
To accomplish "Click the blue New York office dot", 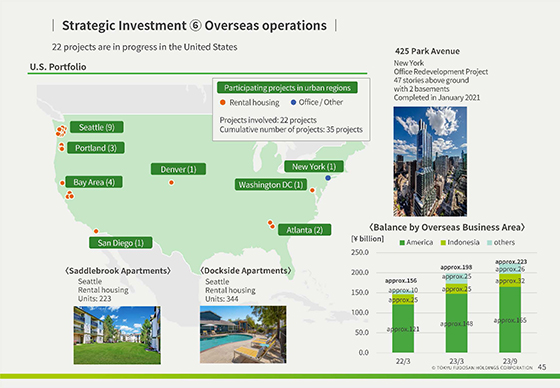I will coord(328,178).
